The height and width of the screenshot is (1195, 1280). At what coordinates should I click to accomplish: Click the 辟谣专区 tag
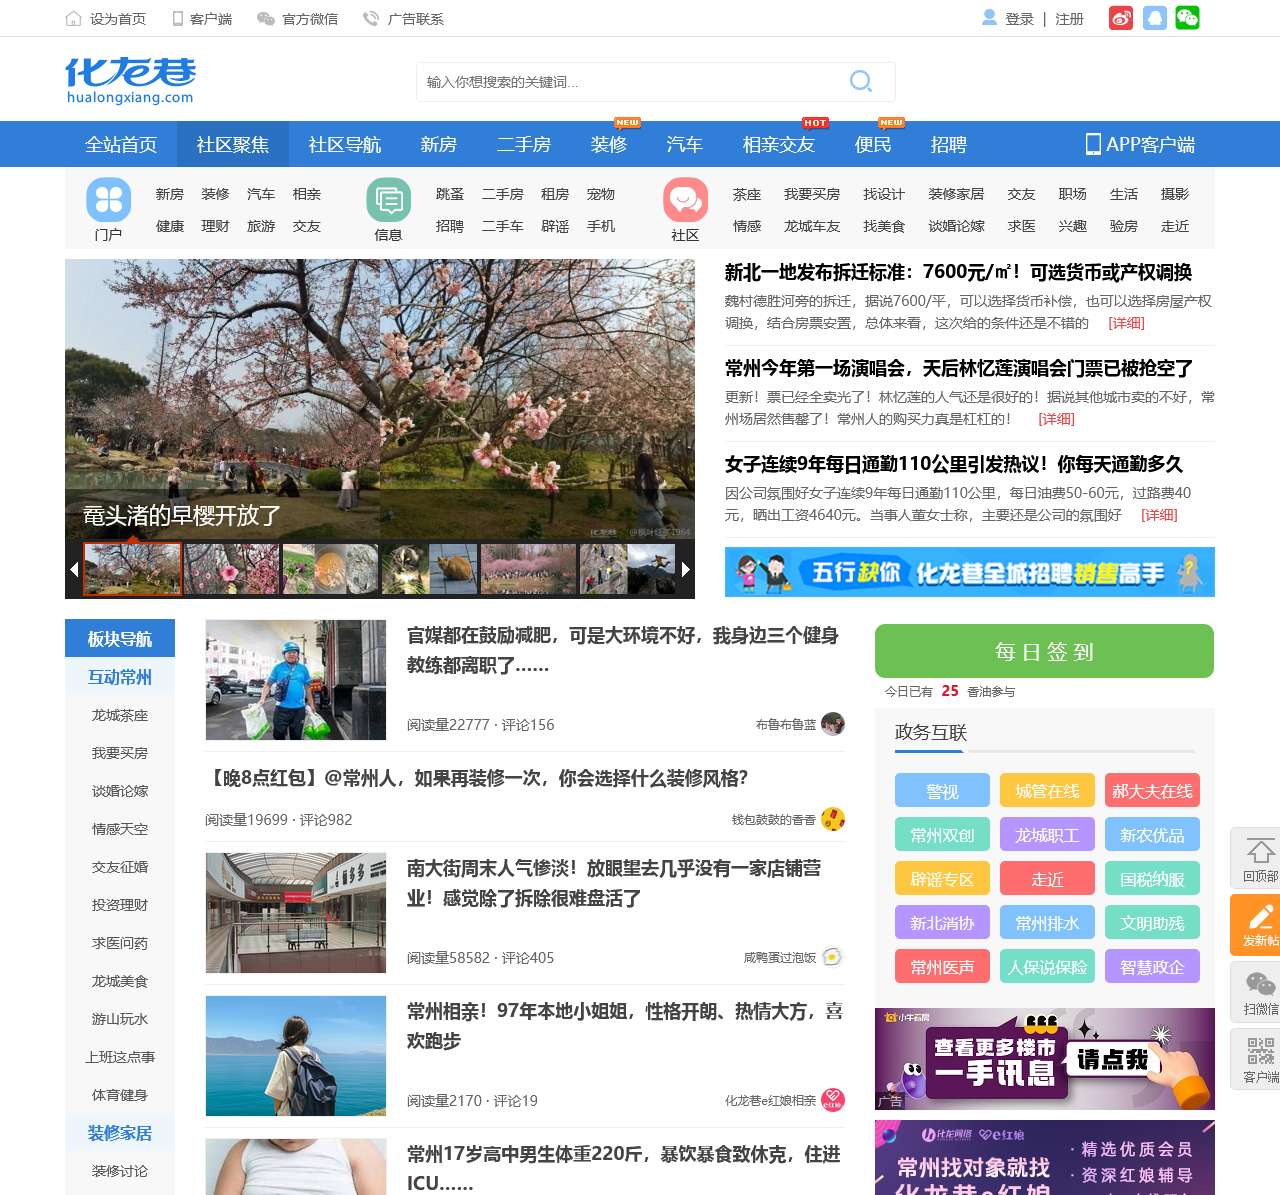click(942, 878)
